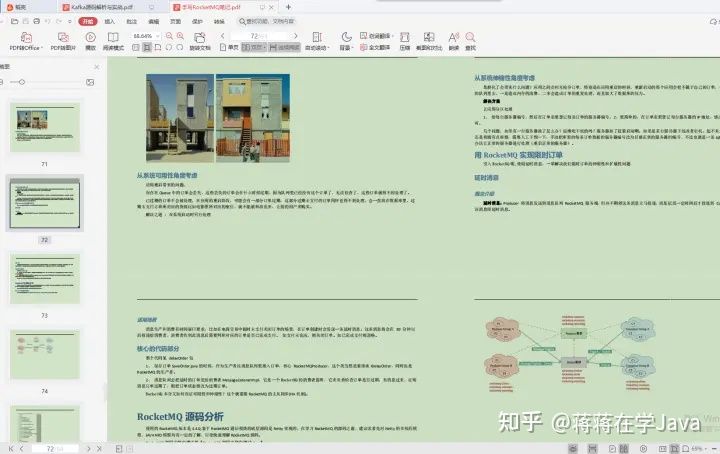Select the page 74 thumbnail

coord(45,354)
